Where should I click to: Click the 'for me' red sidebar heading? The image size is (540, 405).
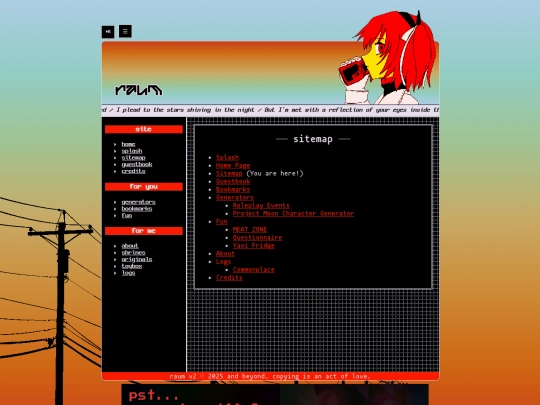[x=144, y=231]
